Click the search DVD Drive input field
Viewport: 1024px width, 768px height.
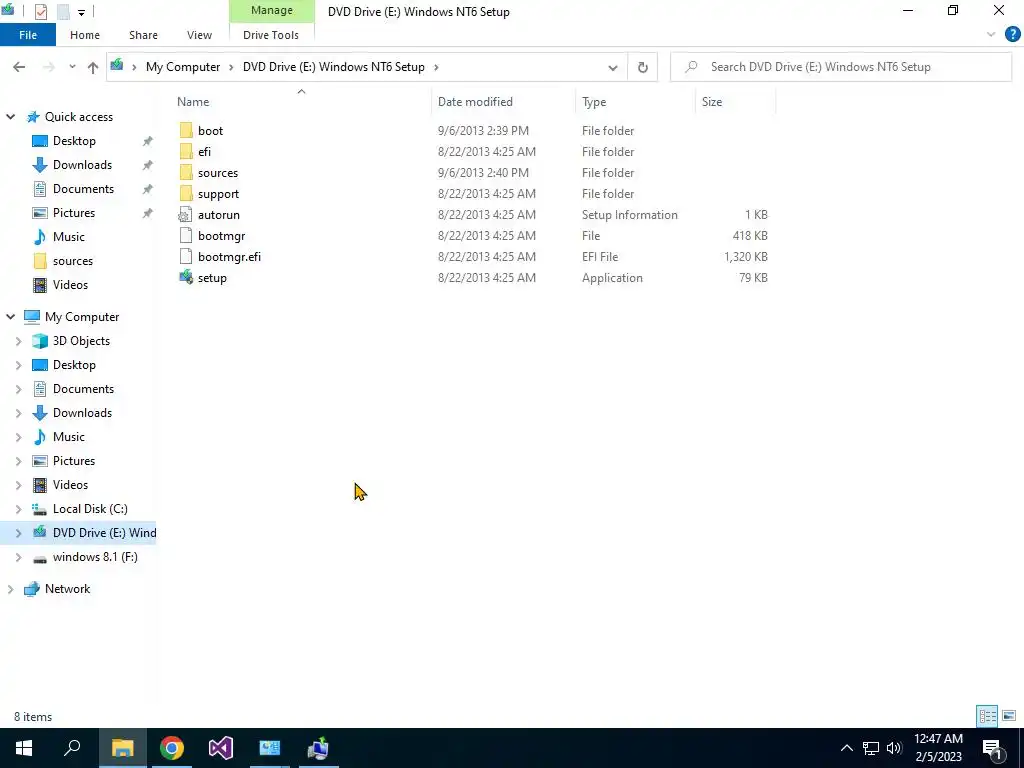(x=840, y=67)
